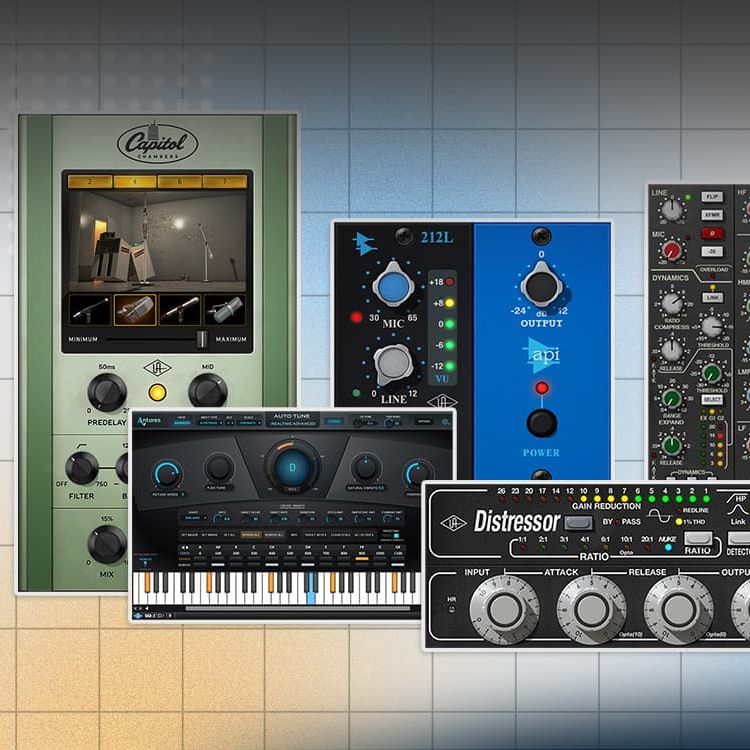
Task: Select chamber 4 tab in Capitol Chambers
Action: tap(135, 182)
